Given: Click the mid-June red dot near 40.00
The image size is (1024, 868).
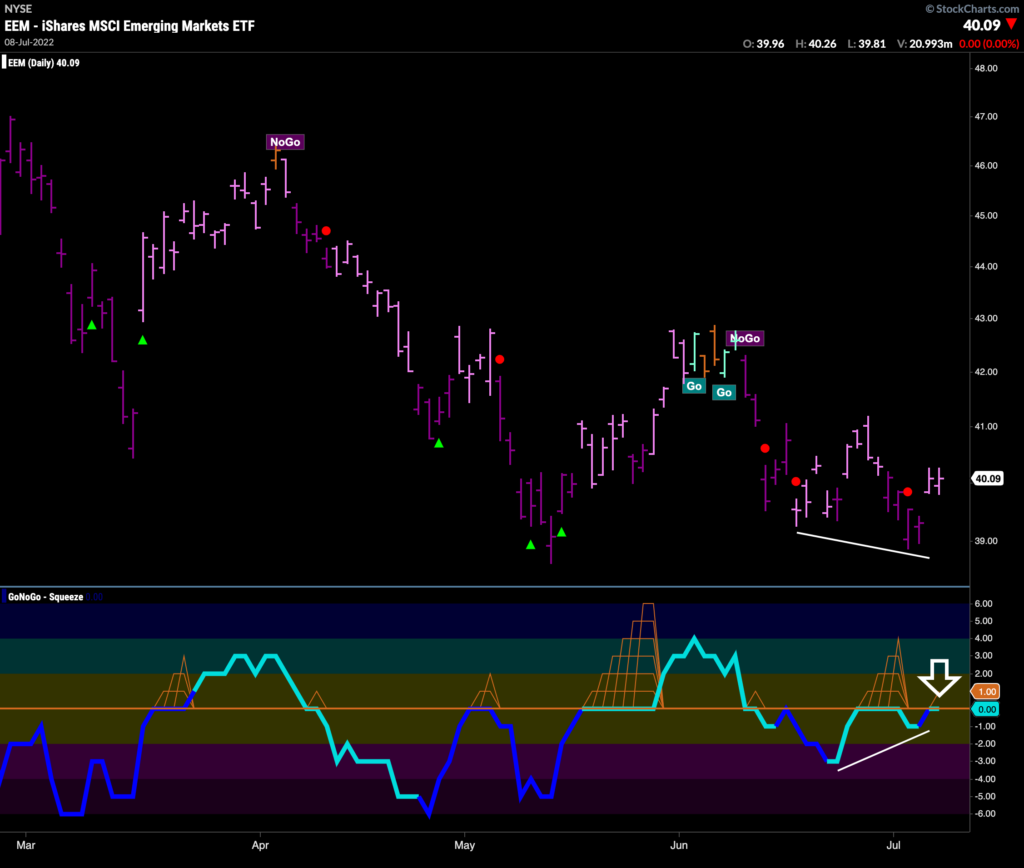Looking at the screenshot, I should pos(795,481).
